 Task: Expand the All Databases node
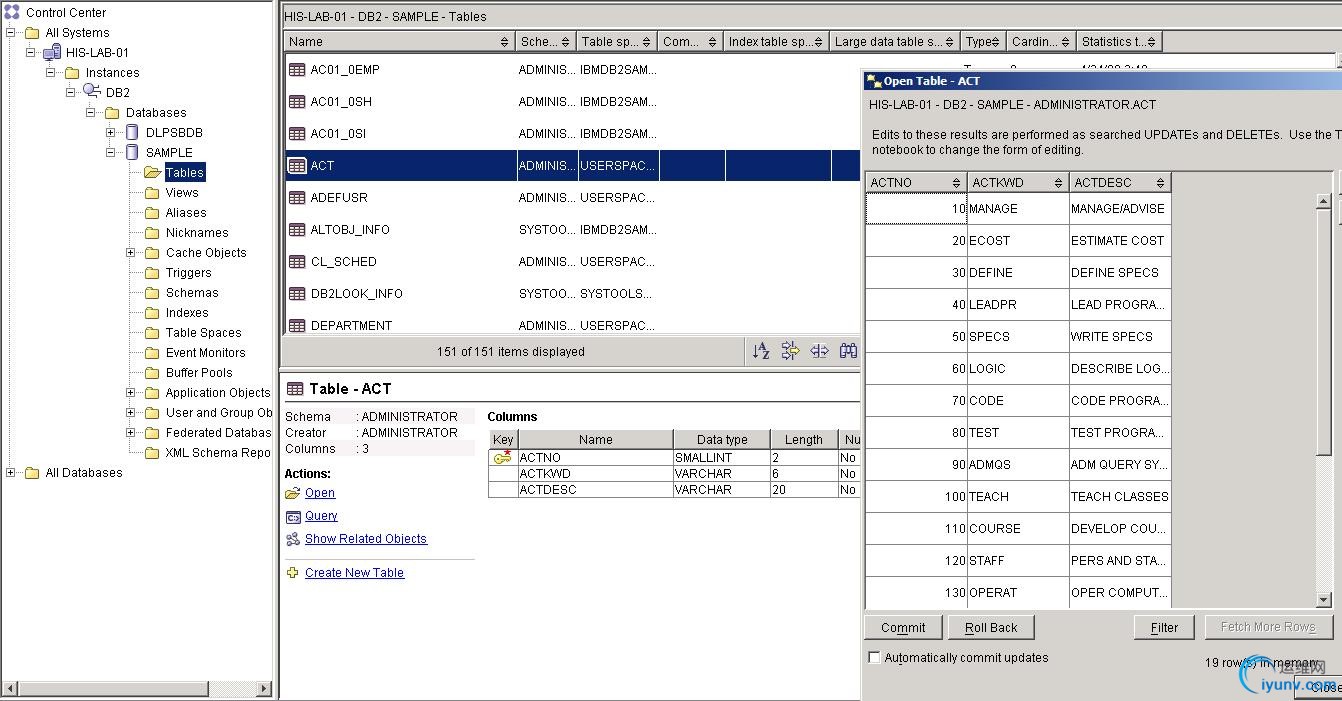[x=11, y=472]
